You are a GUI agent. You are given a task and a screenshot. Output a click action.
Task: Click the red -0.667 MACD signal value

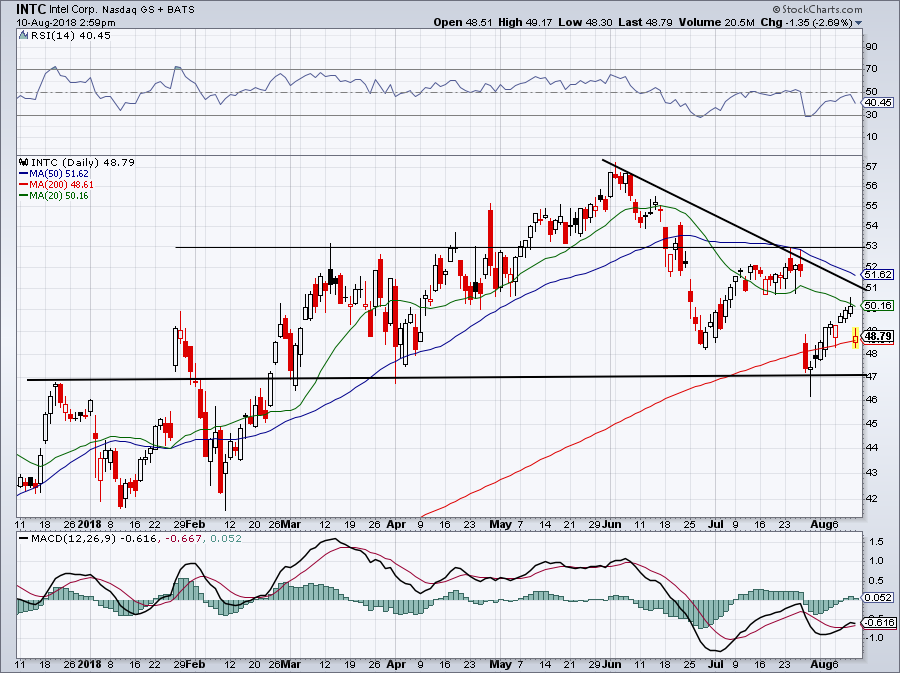(183, 538)
